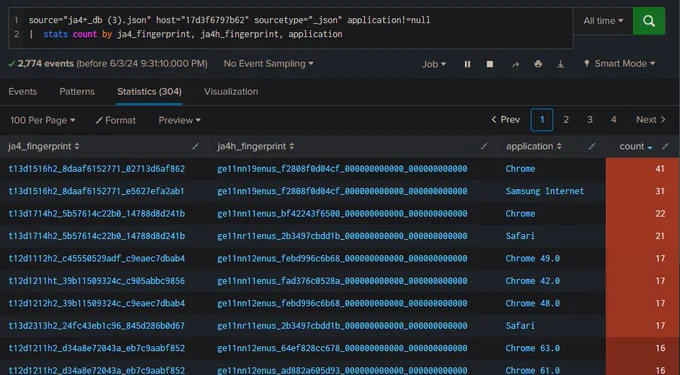This screenshot has width=680, height=375.
Task: Sort by the application column header
Action: (534, 146)
